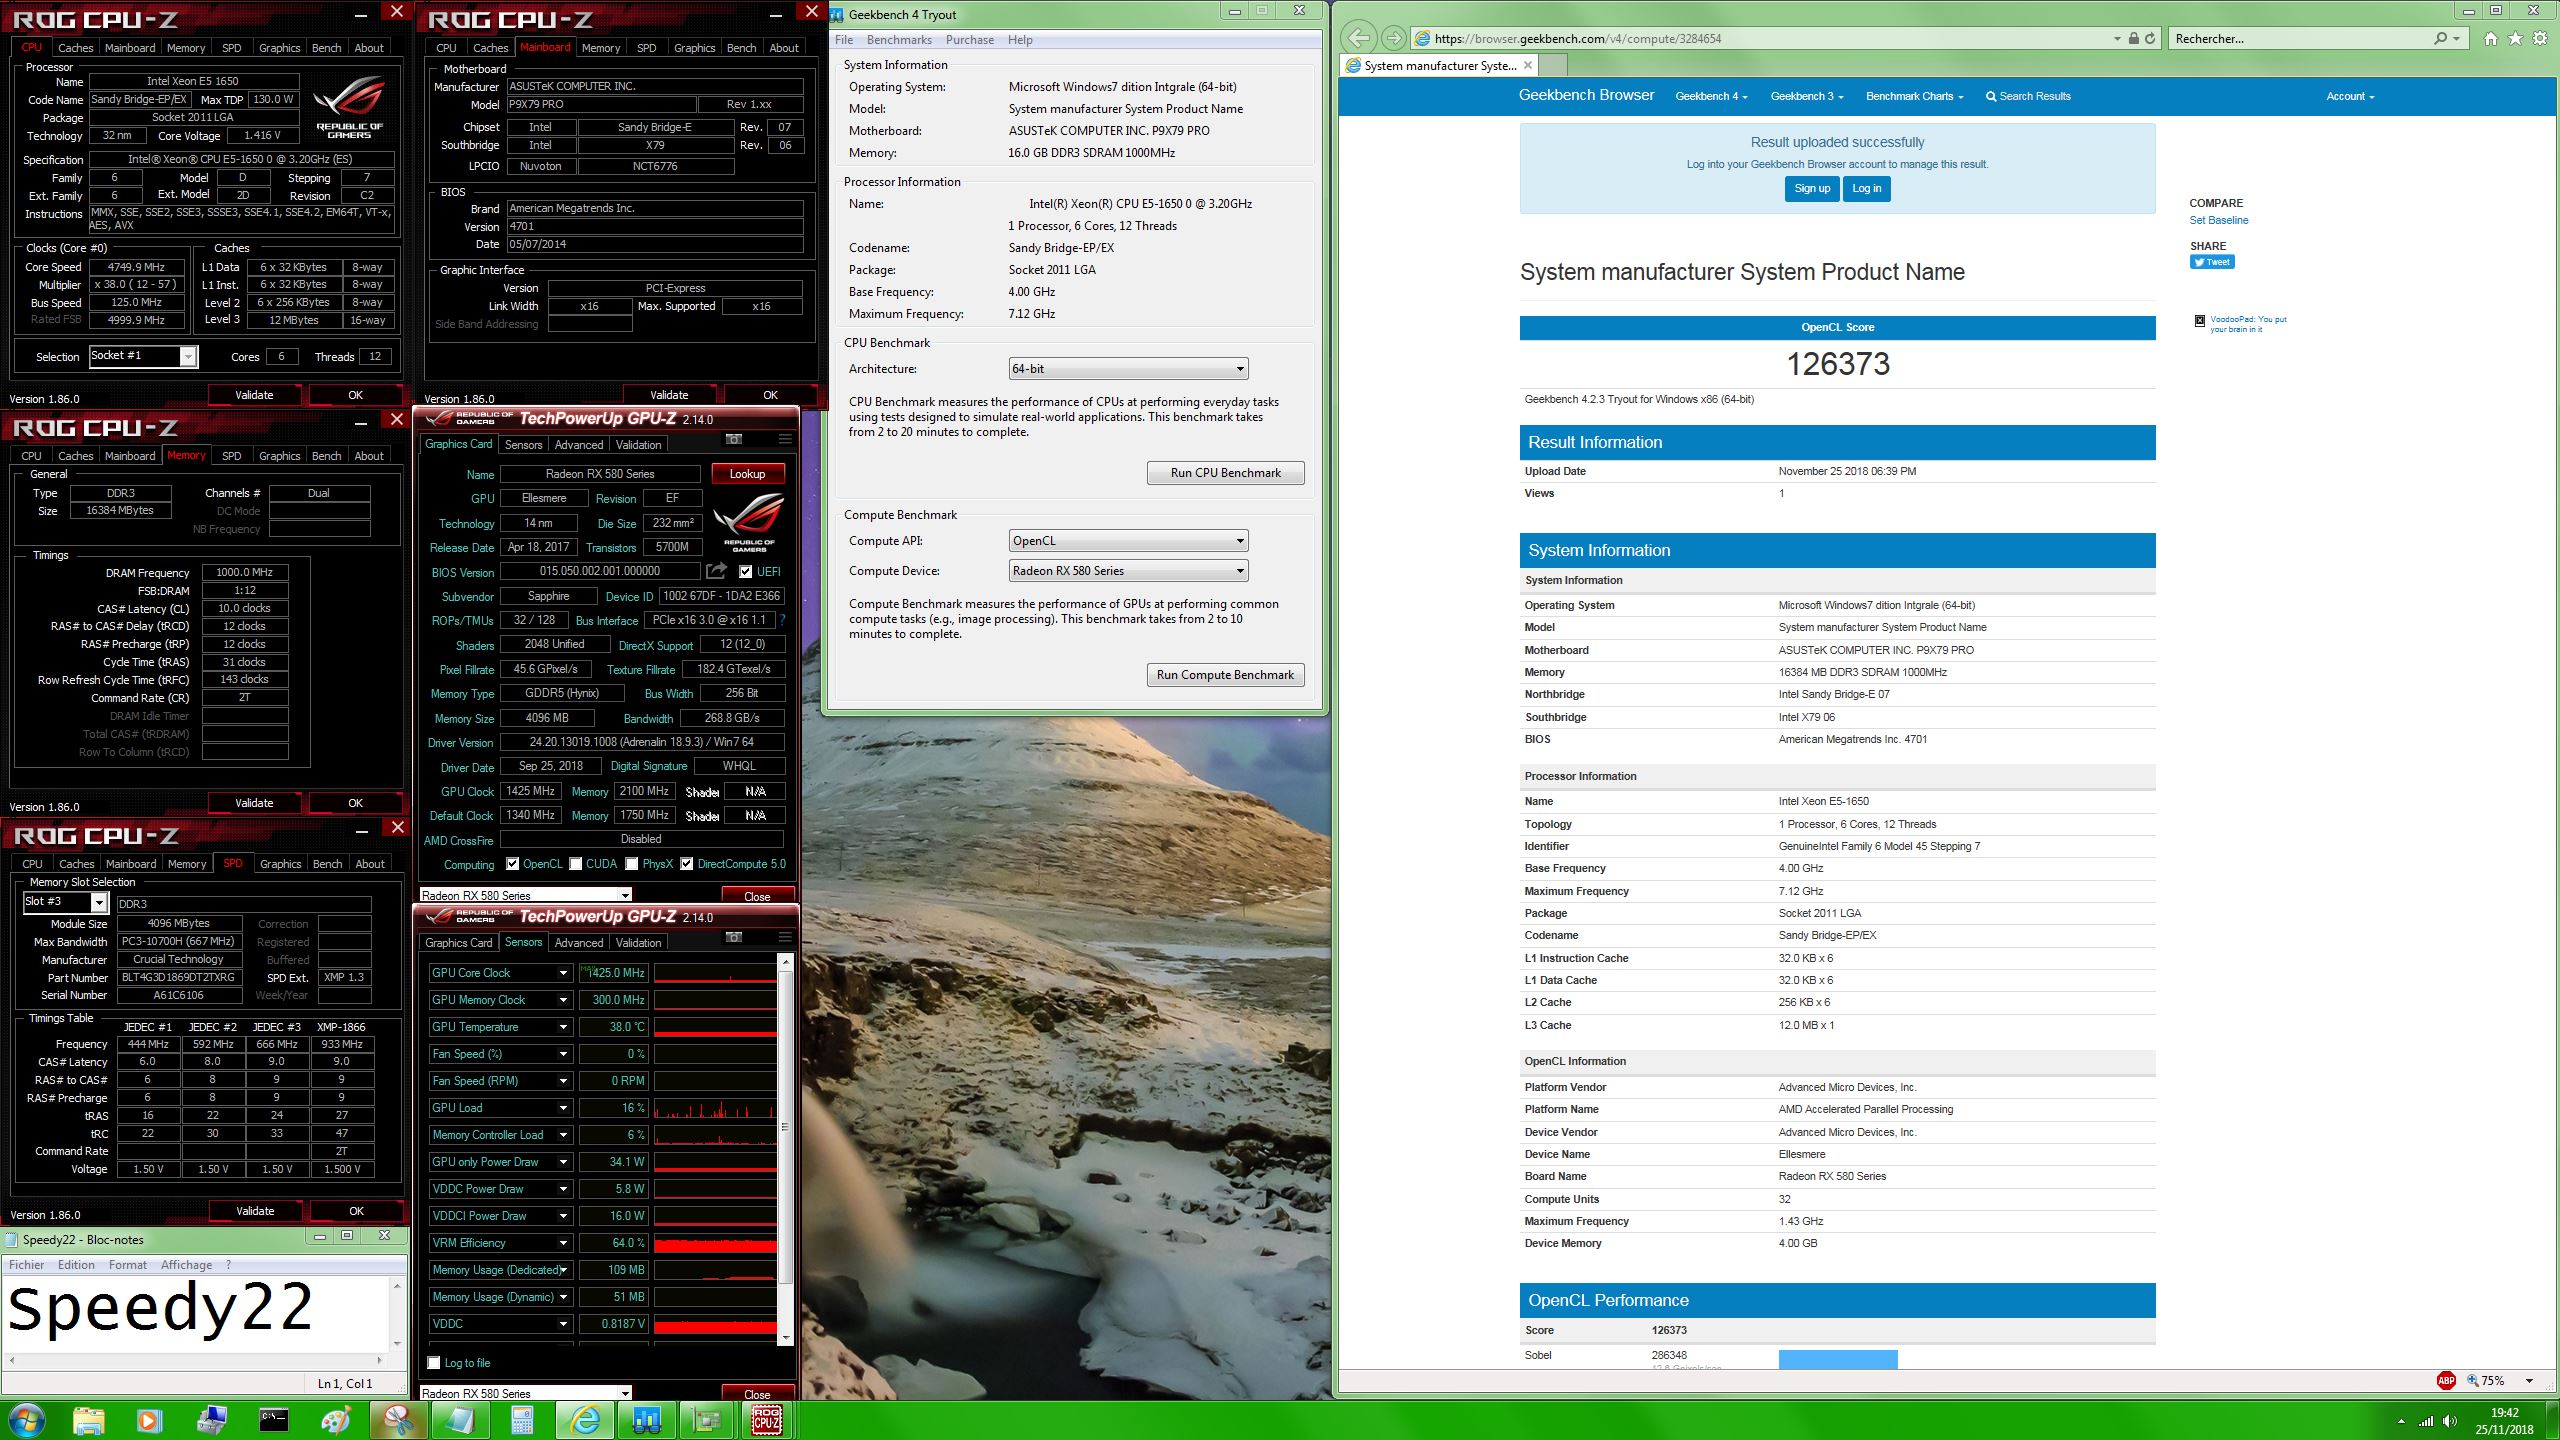The height and width of the screenshot is (1440, 2560).
Task: Open browser Tools gear icon
Action: click(2540, 39)
